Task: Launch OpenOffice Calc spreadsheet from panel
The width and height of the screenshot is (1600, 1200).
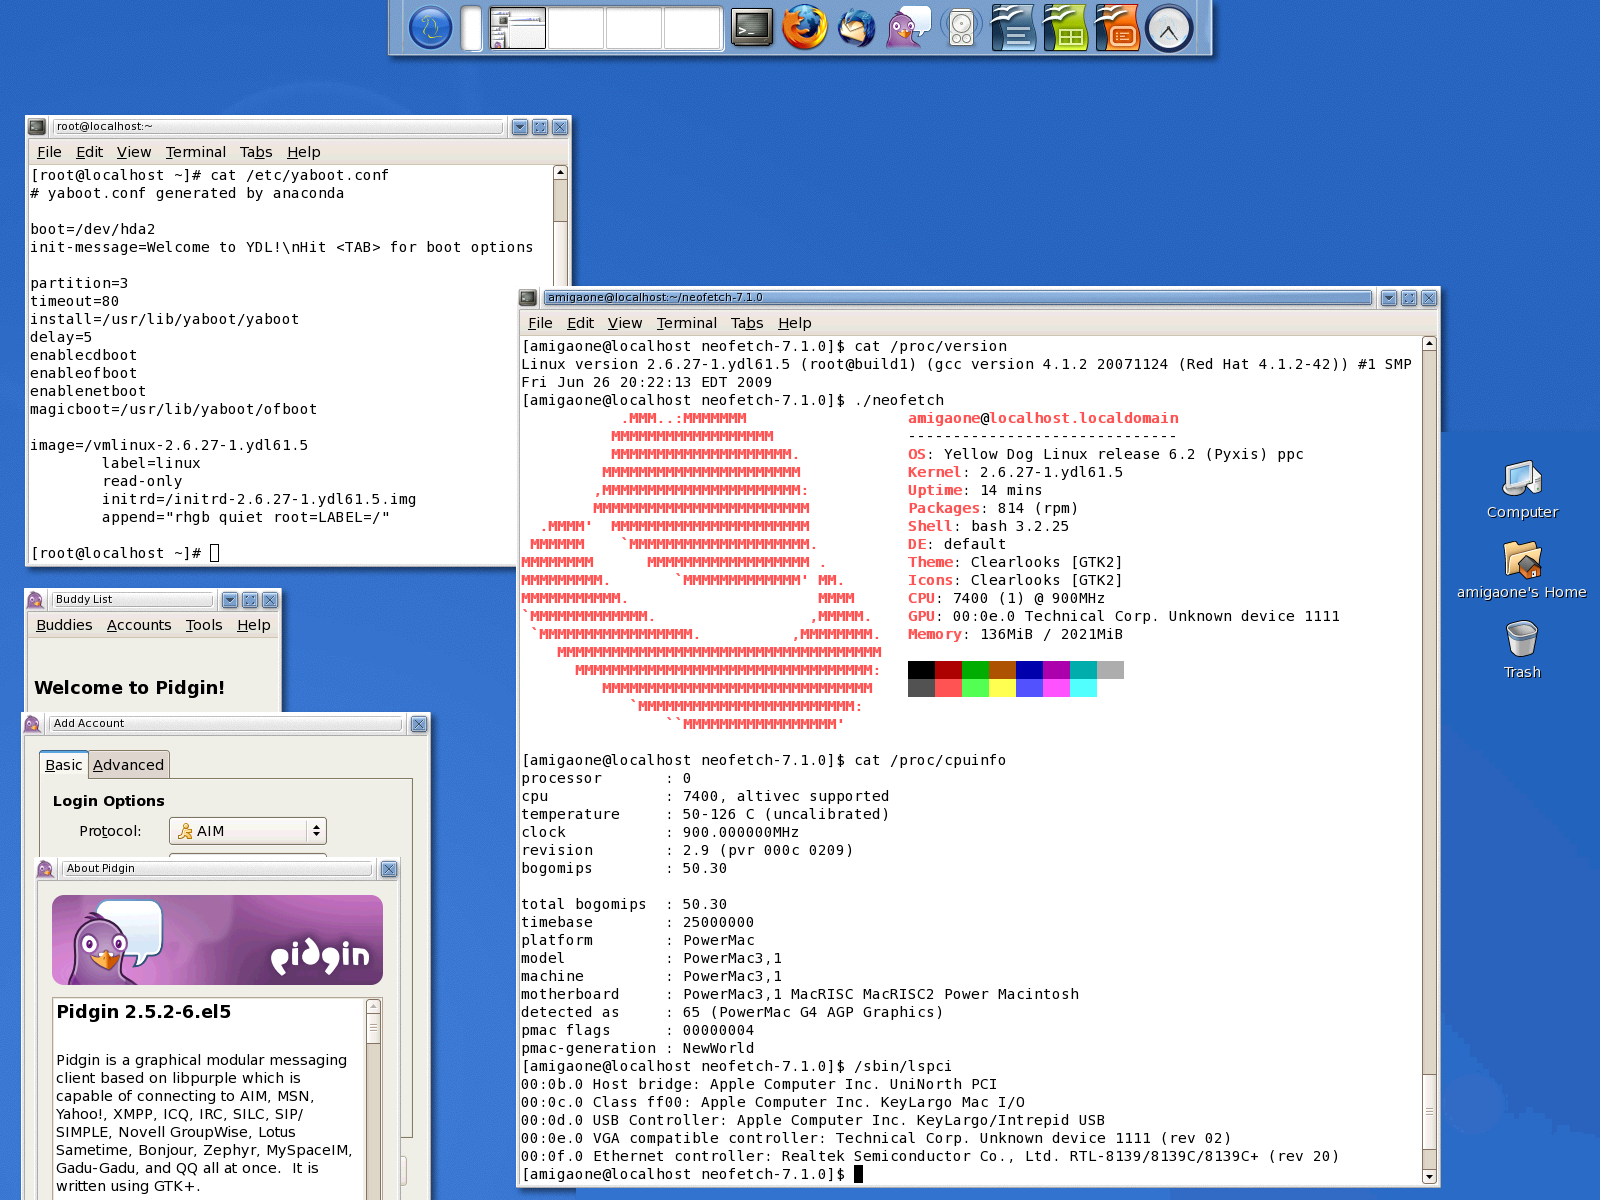Action: coord(1065,27)
